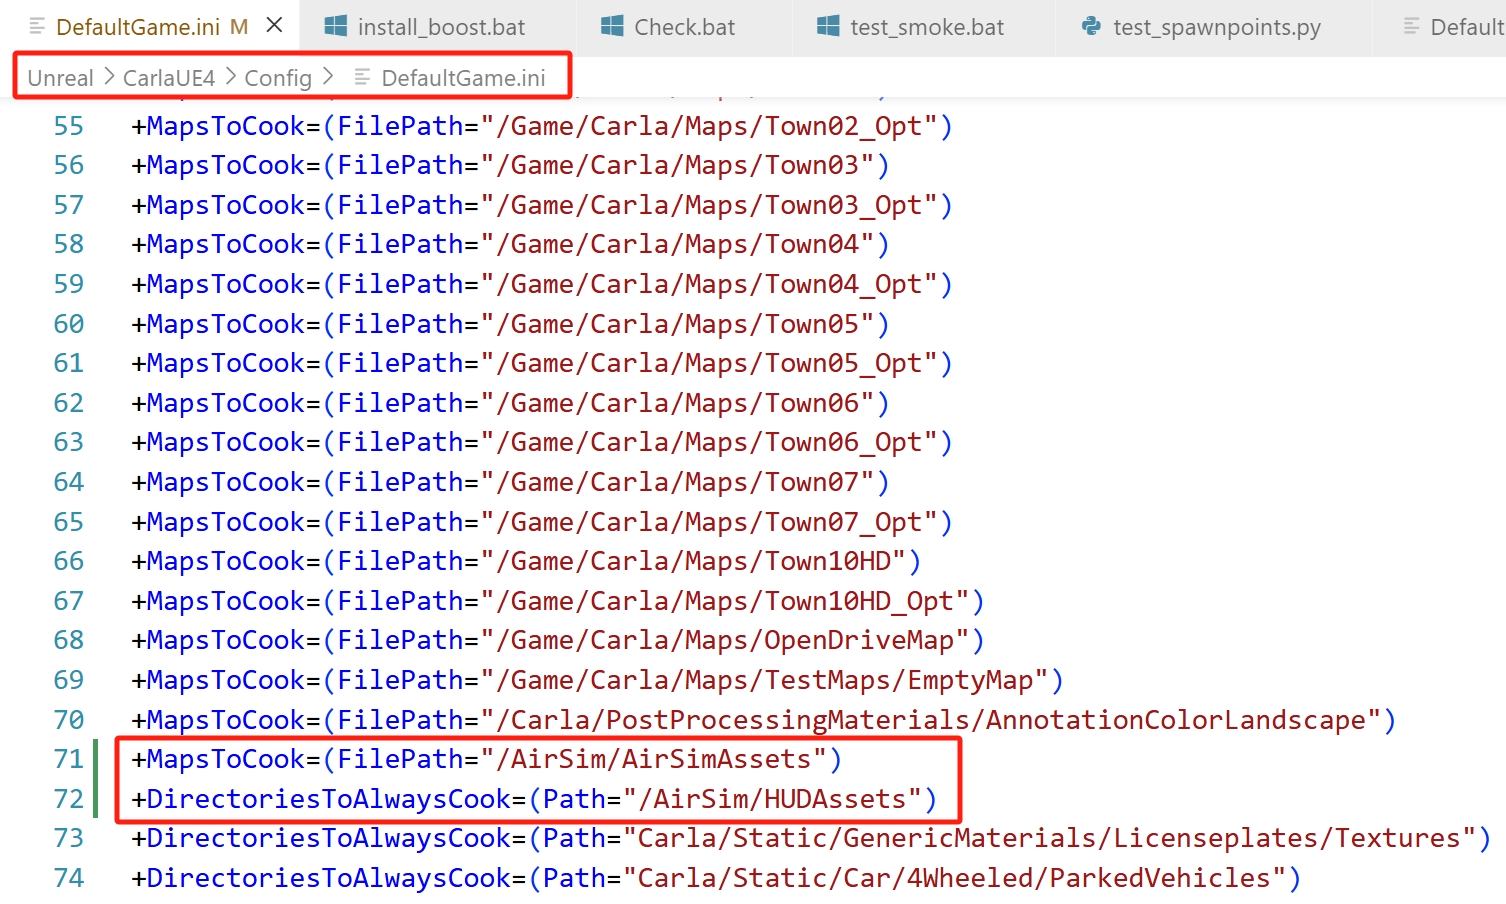Image resolution: width=1506 pixels, height=904 pixels.
Task: Switch to the install_boost.bat tab
Action: (441, 27)
